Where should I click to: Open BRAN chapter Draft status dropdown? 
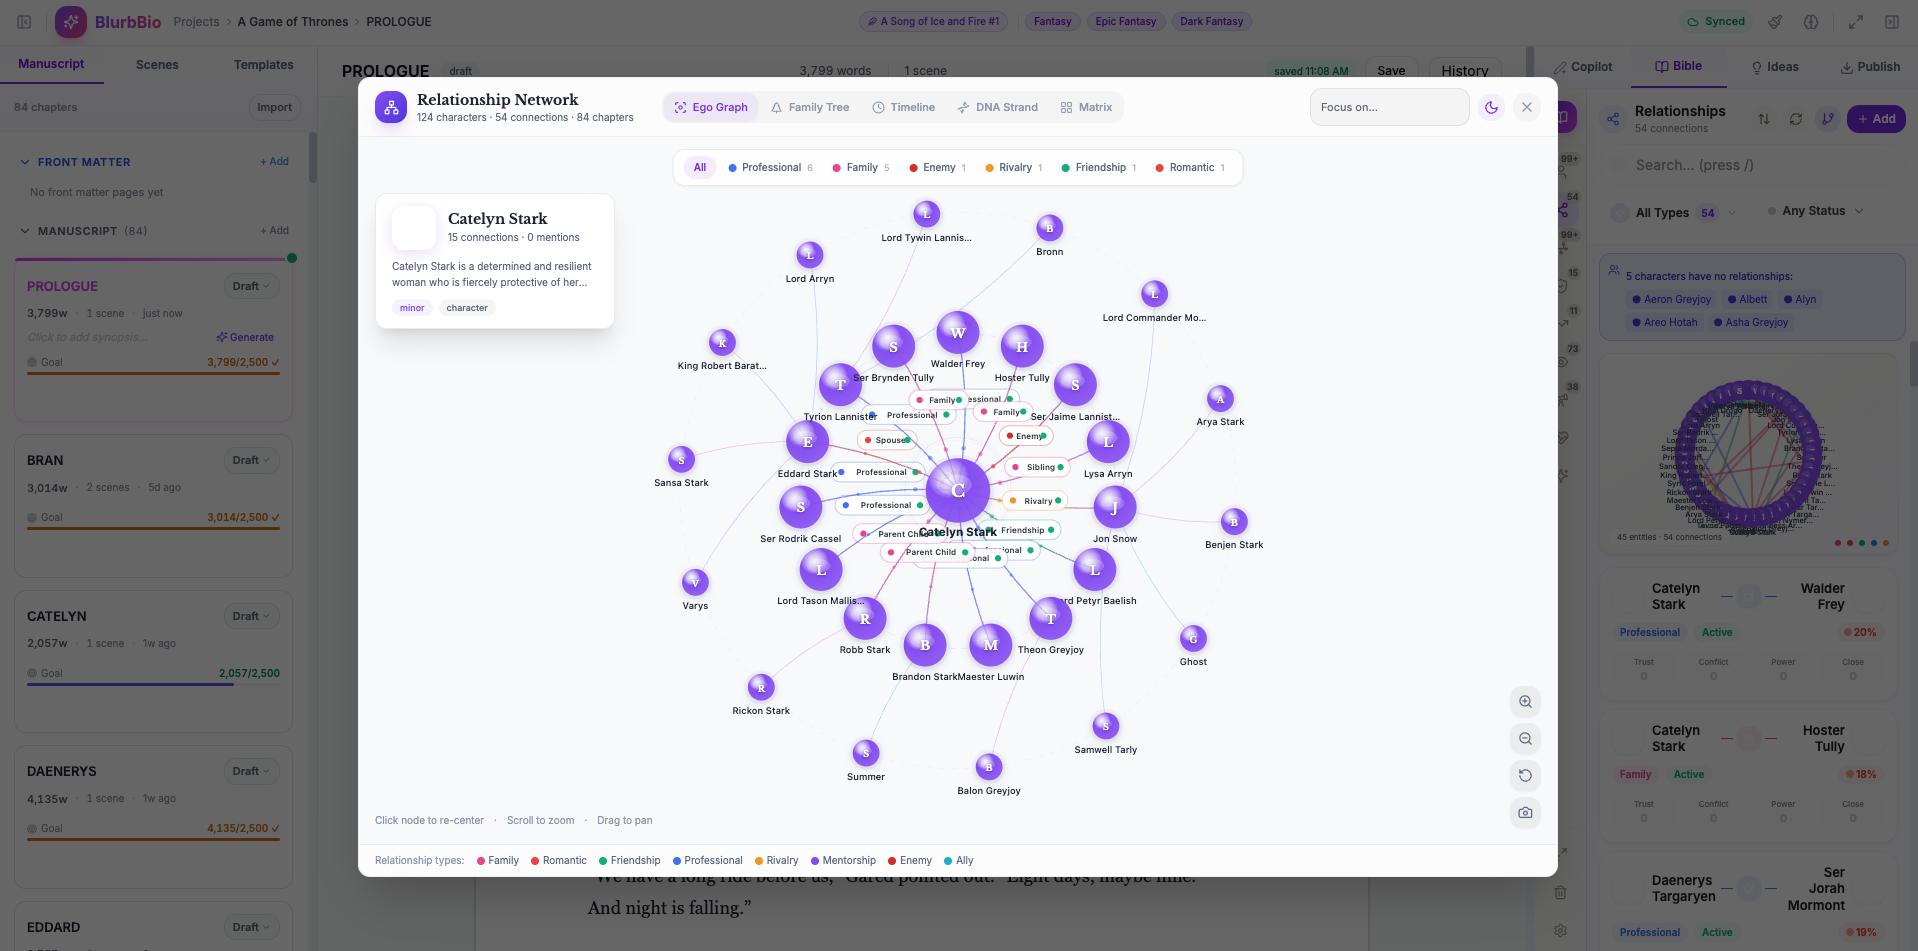tap(251, 460)
